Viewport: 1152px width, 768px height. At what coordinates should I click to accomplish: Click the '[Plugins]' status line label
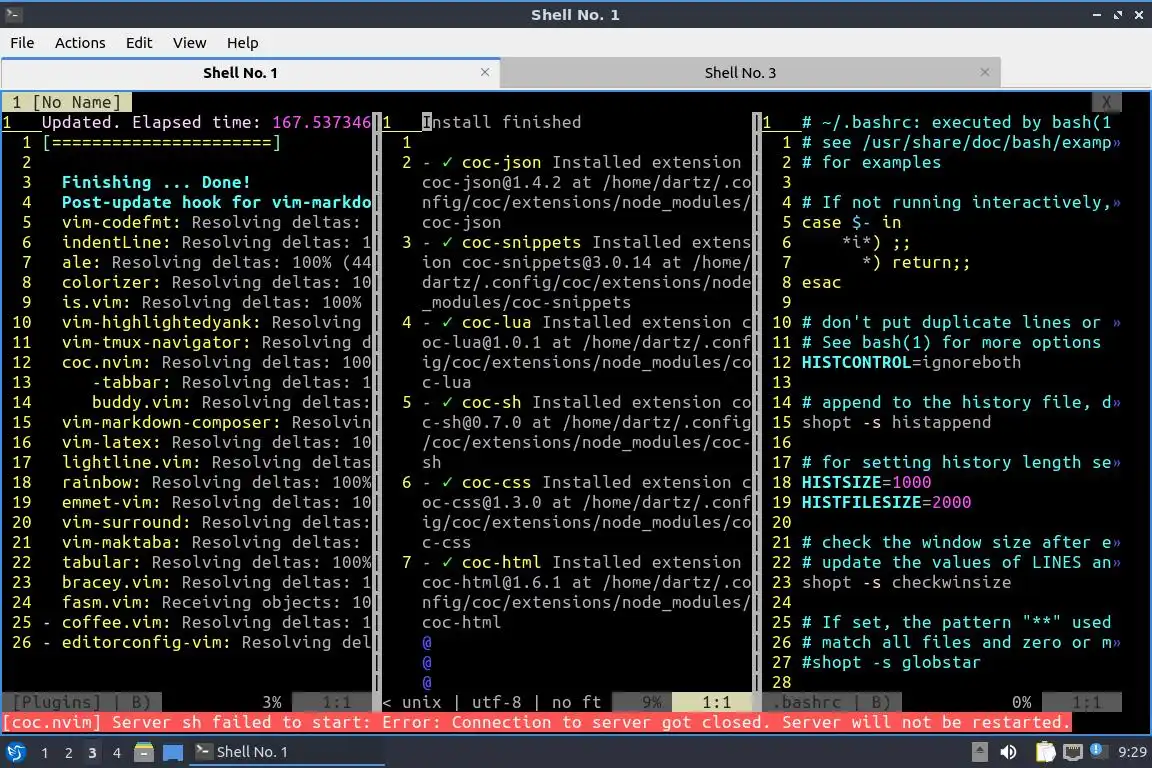pos(56,703)
